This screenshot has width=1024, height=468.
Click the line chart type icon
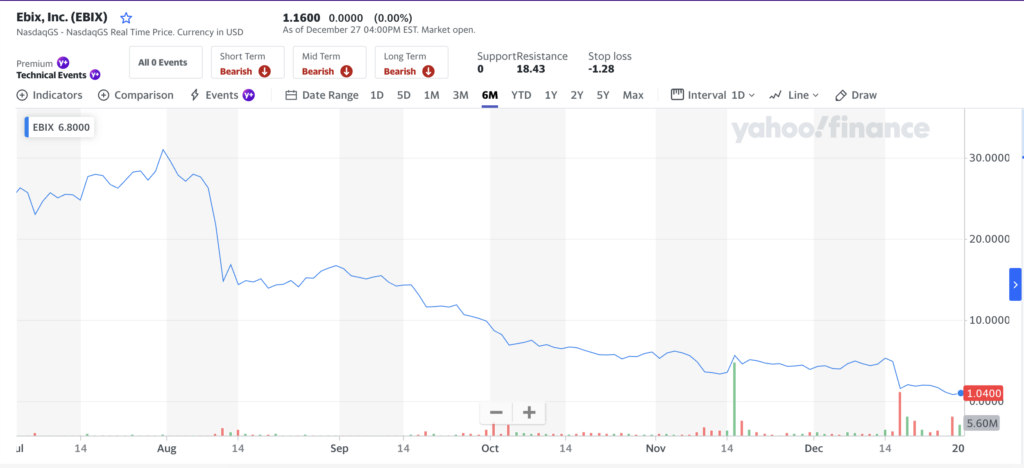tap(776, 95)
